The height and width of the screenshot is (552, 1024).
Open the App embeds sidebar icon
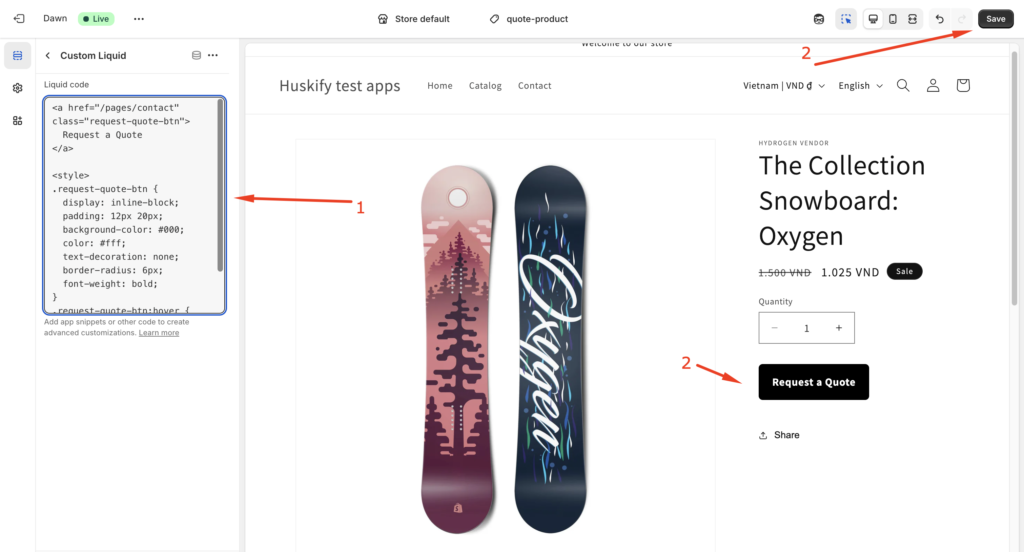point(17,121)
